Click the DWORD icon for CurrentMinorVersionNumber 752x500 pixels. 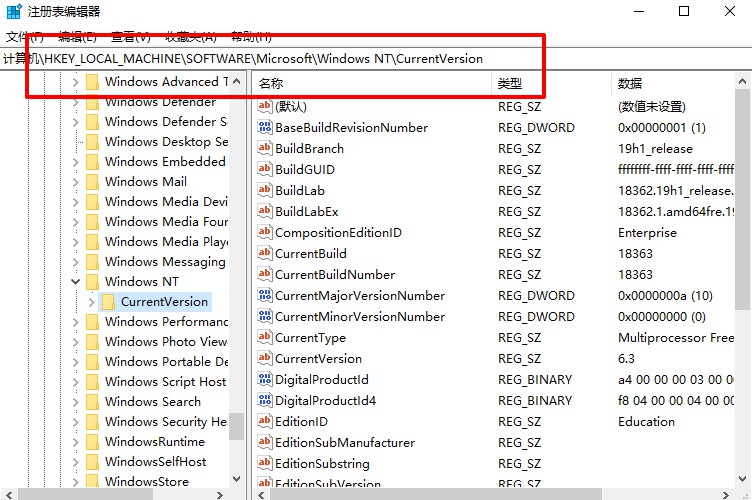coord(265,316)
